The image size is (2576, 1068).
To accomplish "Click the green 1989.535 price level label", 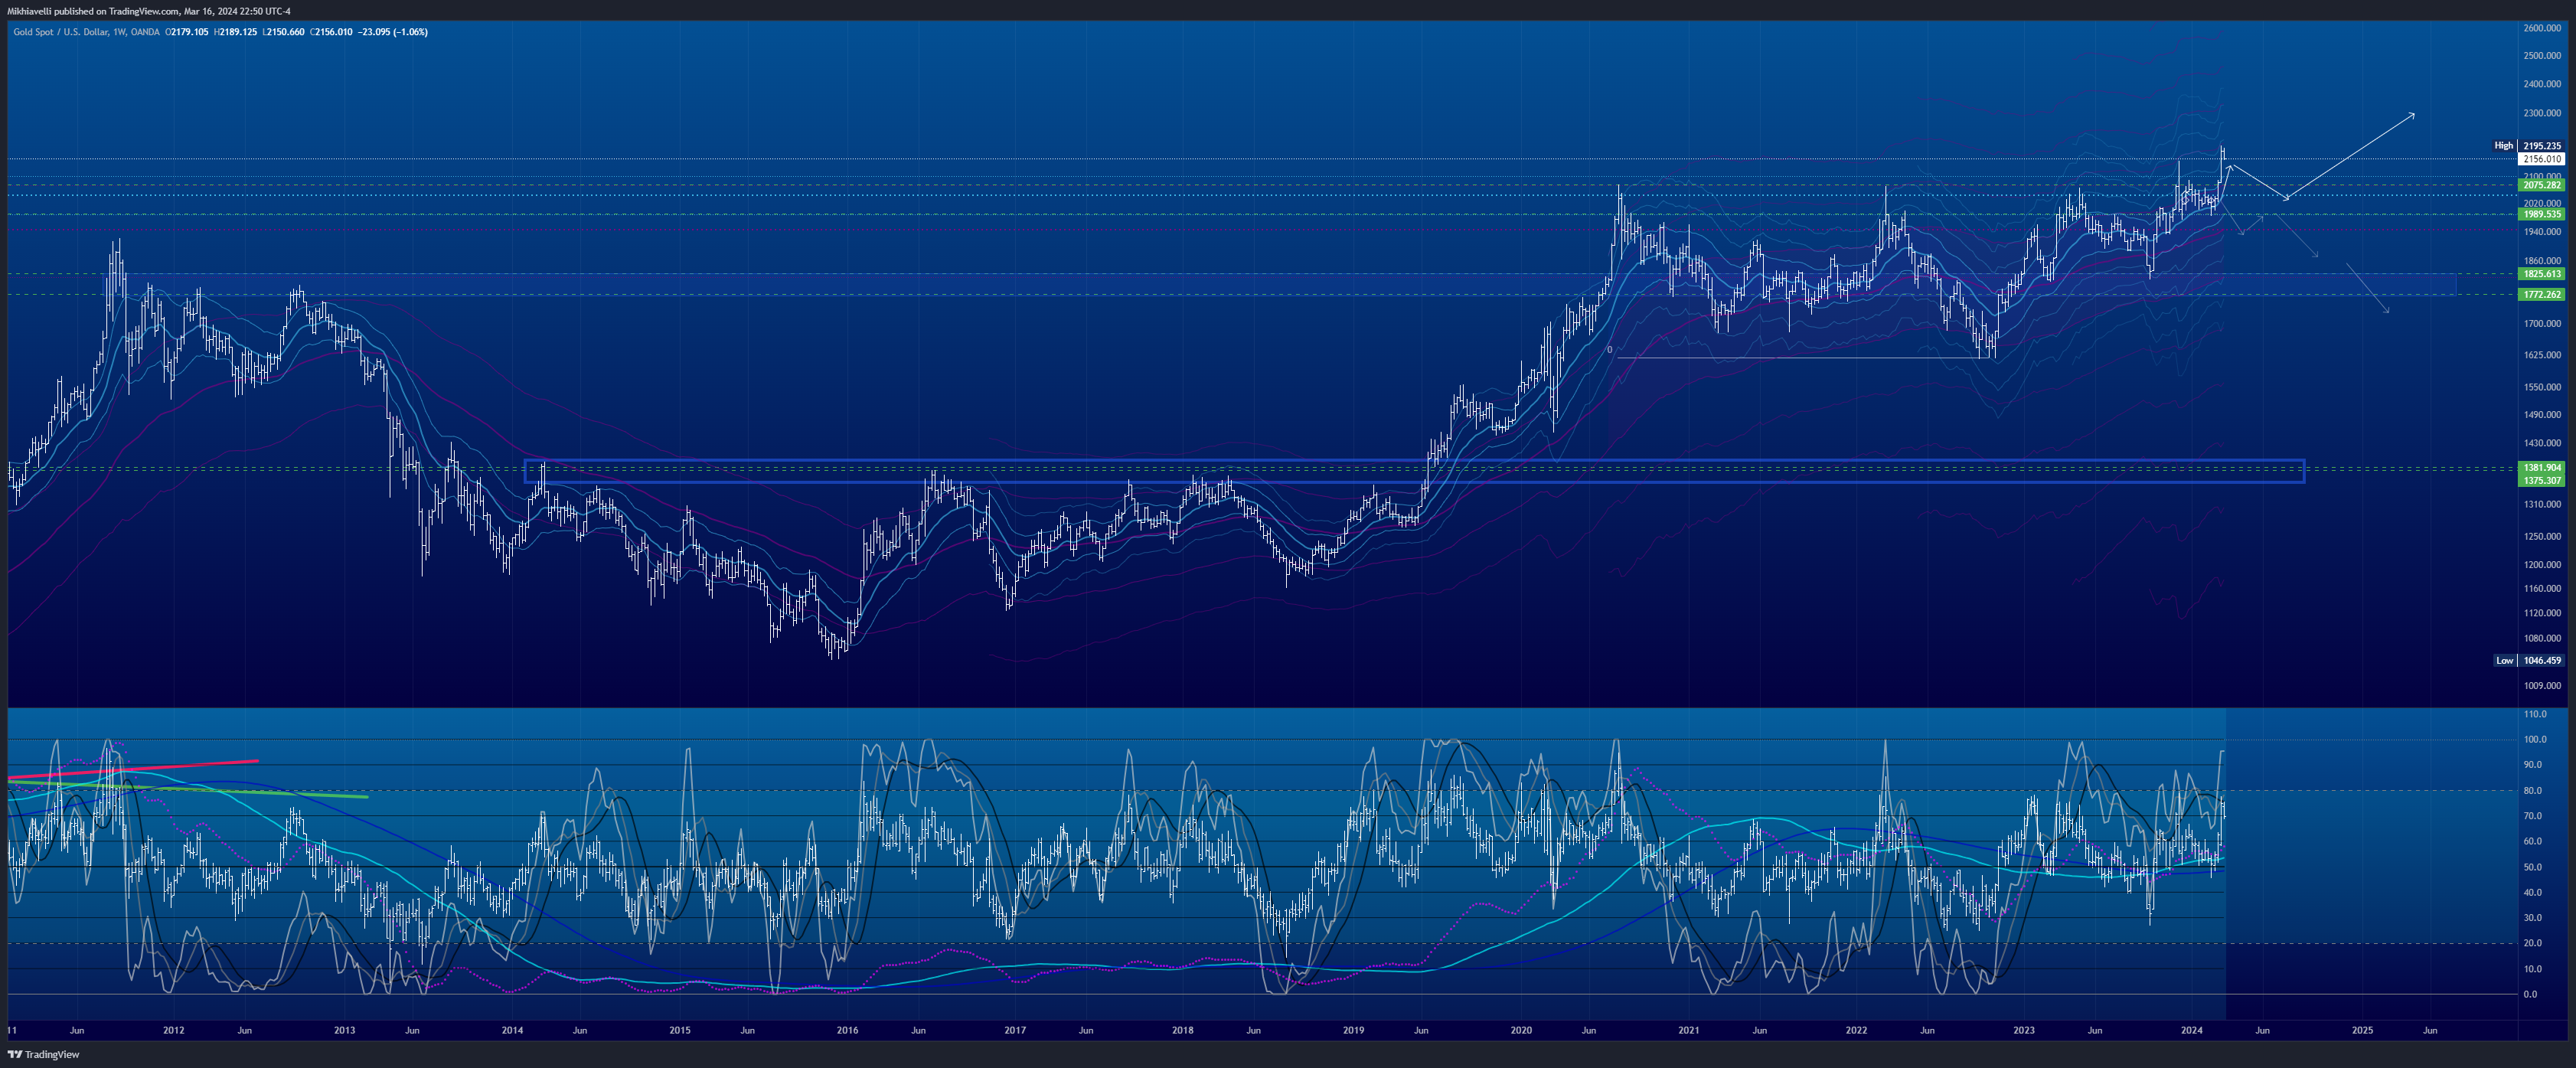I will [x=2541, y=214].
